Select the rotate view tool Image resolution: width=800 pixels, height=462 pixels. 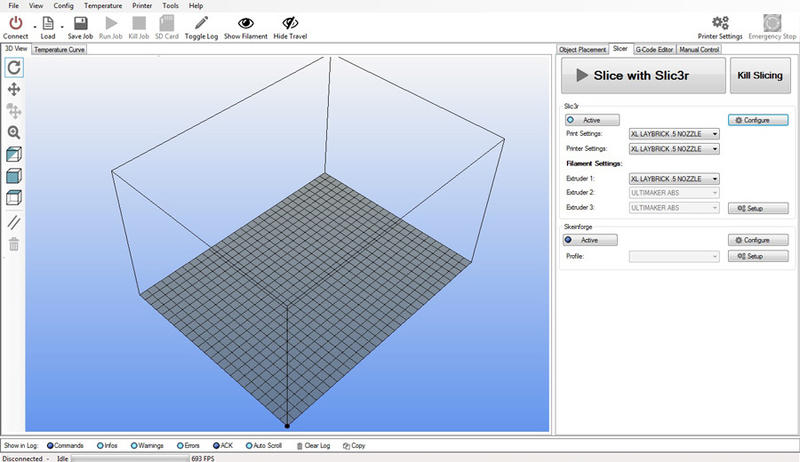pos(15,68)
